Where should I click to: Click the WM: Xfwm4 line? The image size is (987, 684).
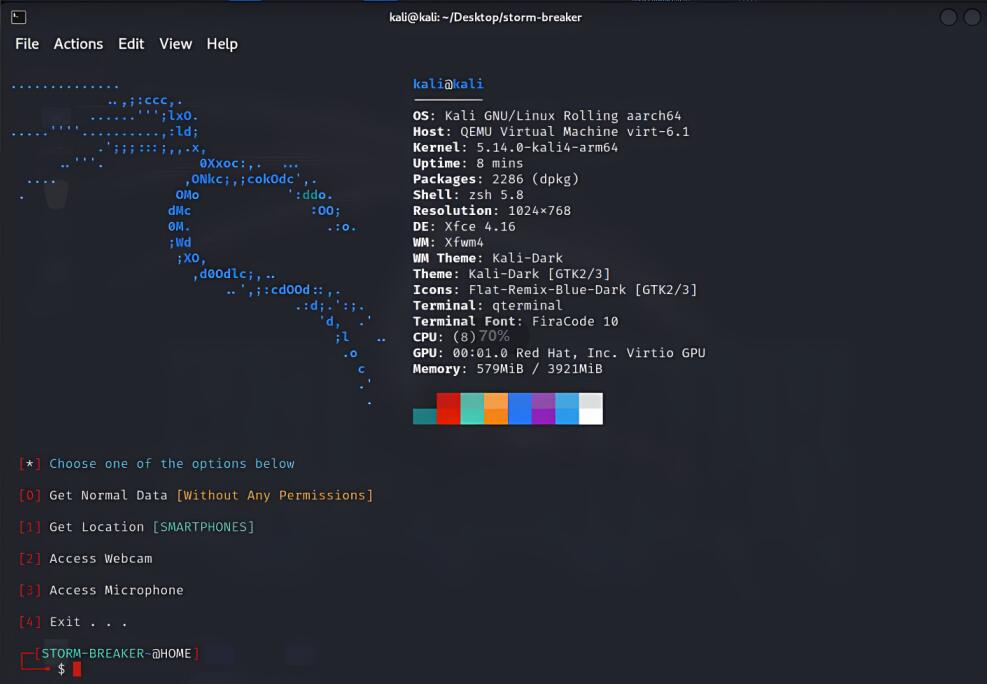pos(448,242)
